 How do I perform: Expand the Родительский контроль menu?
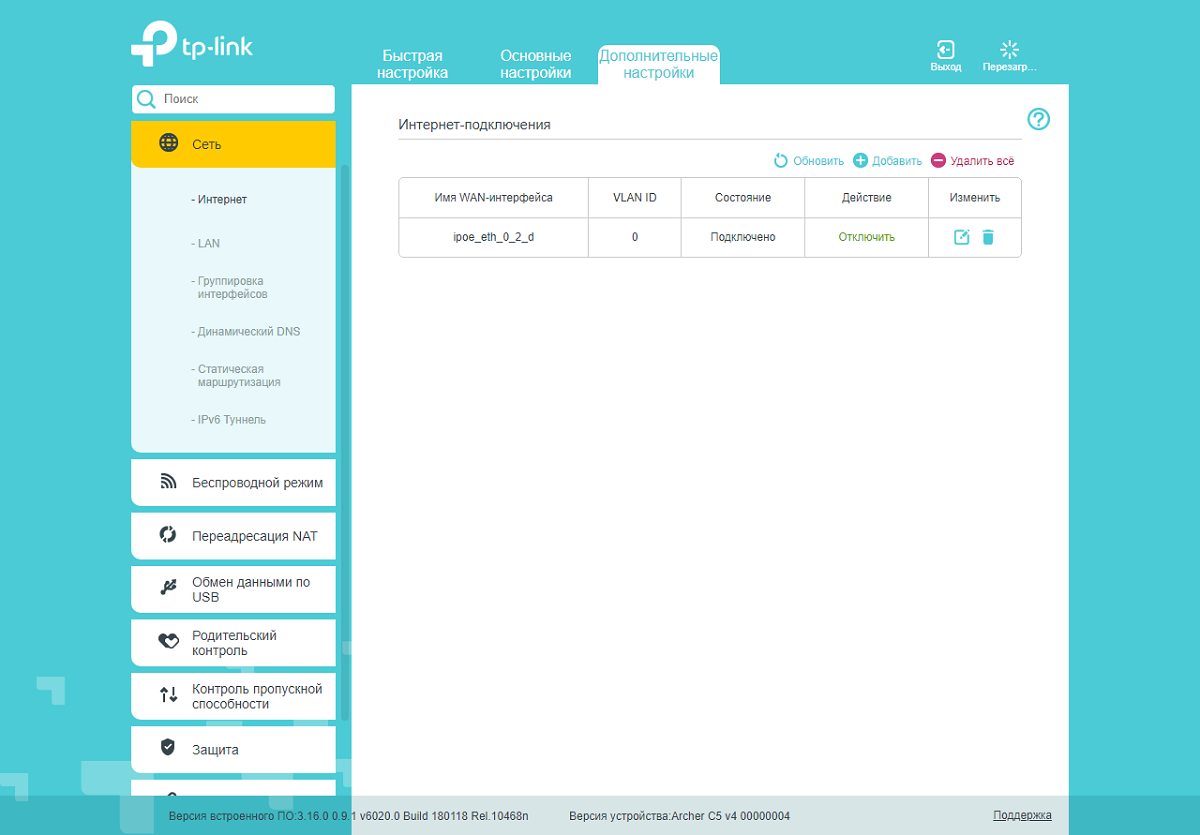[x=233, y=643]
